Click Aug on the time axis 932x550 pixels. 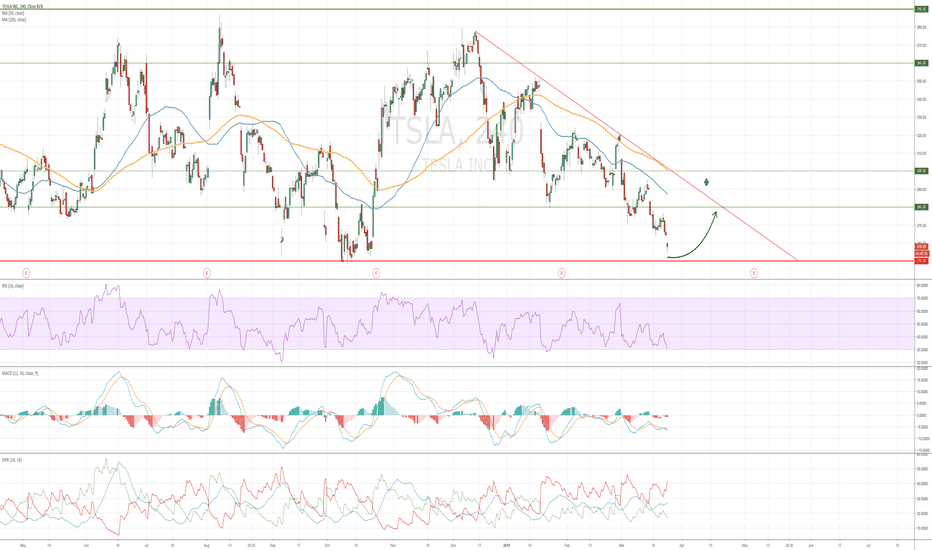coord(207,545)
